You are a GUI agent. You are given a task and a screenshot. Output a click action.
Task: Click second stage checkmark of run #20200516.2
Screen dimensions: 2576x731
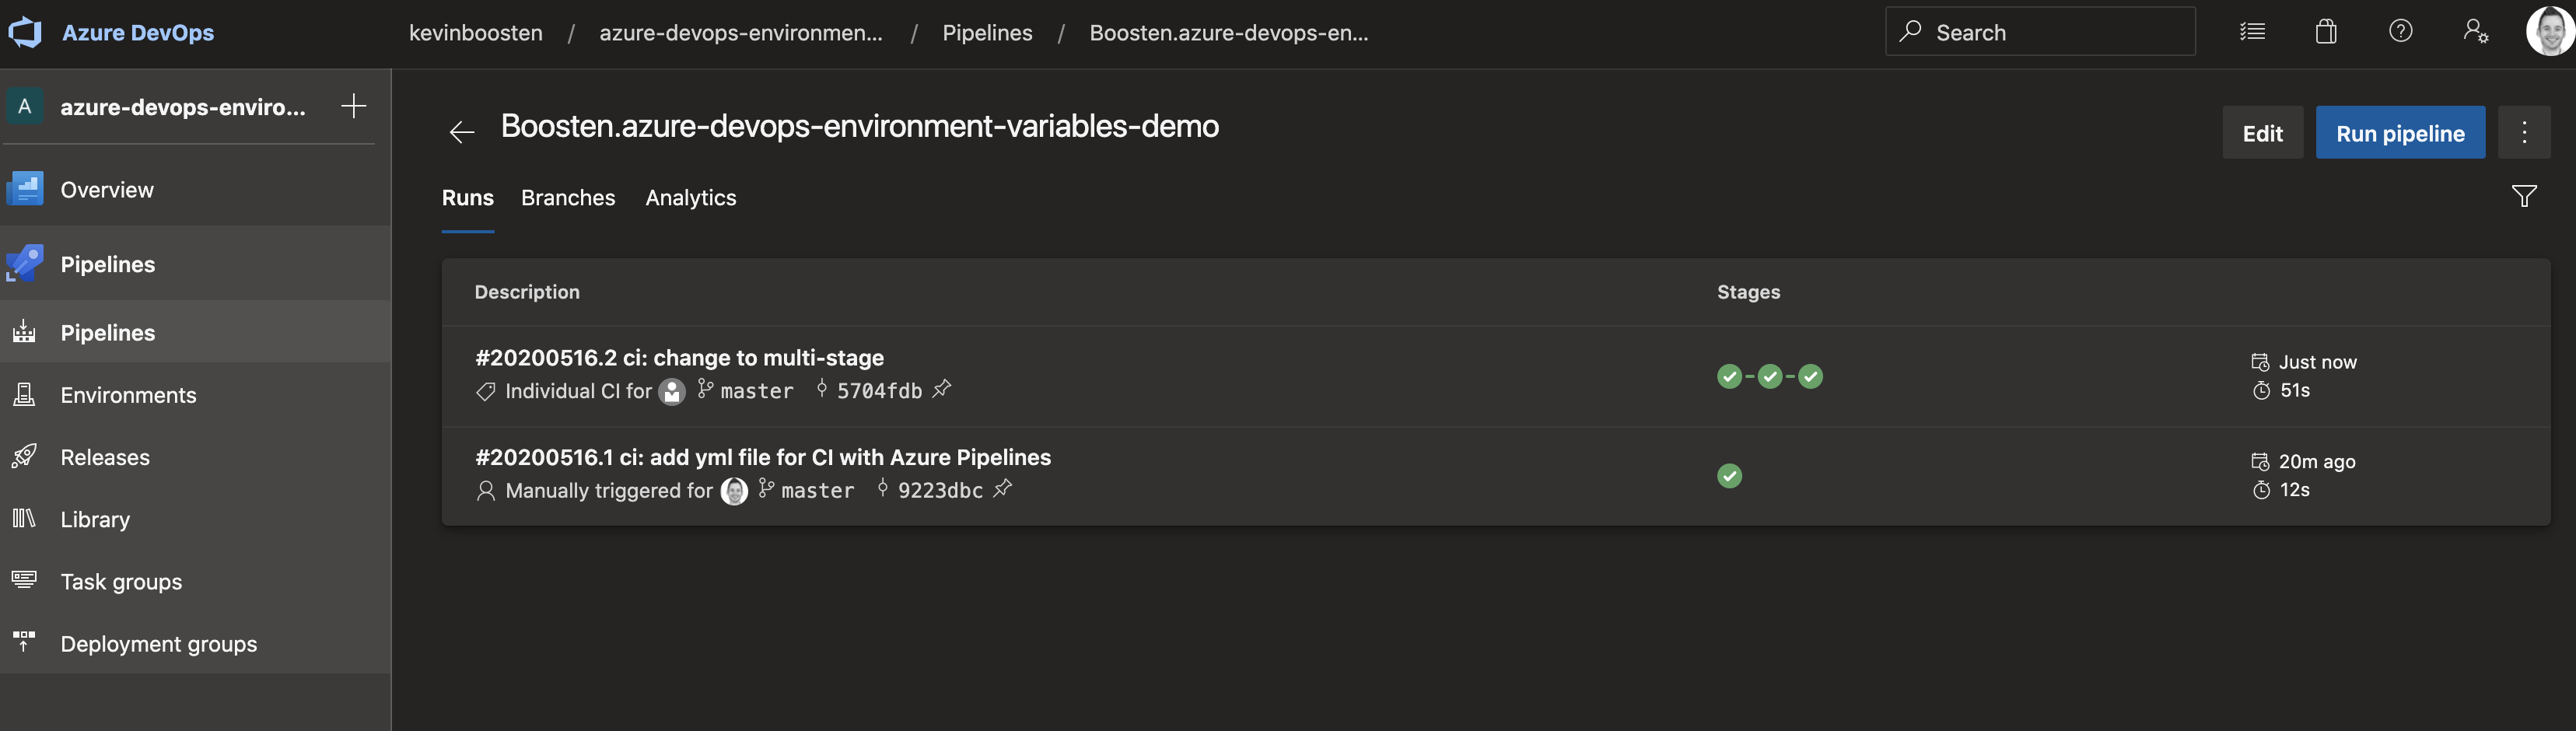pos(1770,376)
